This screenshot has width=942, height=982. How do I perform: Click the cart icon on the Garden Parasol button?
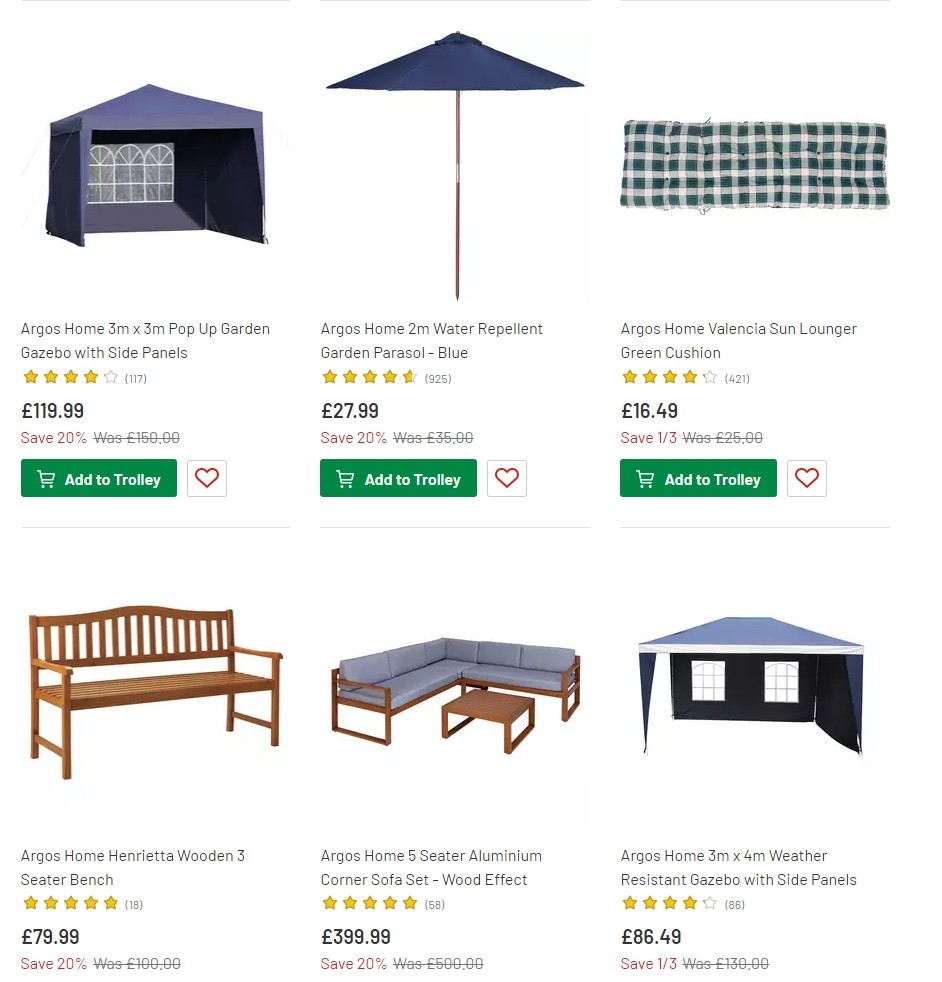(x=346, y=479)
